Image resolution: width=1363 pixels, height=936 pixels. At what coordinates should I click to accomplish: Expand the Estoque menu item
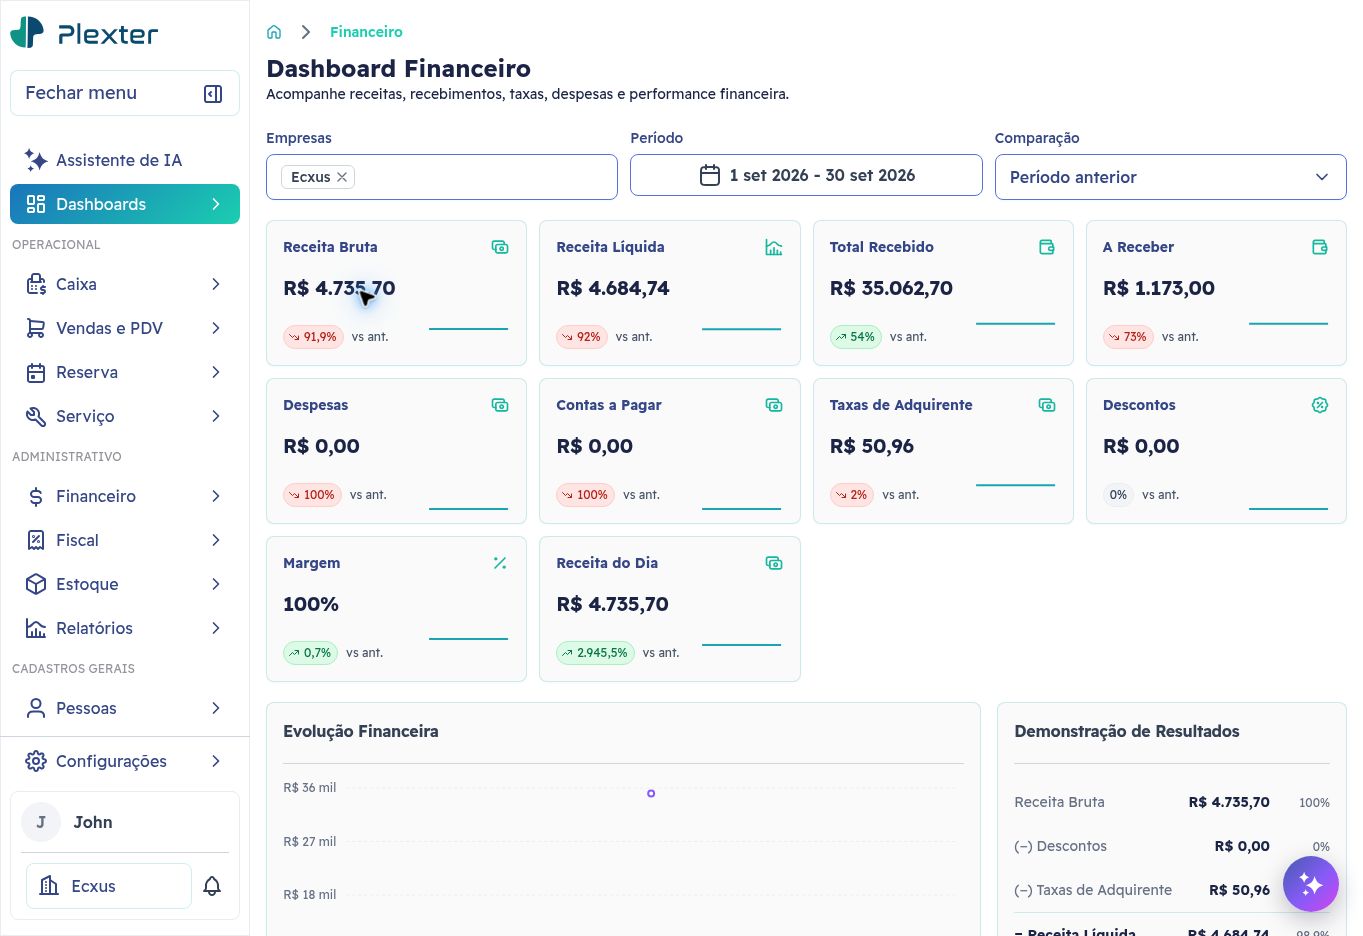125,584
